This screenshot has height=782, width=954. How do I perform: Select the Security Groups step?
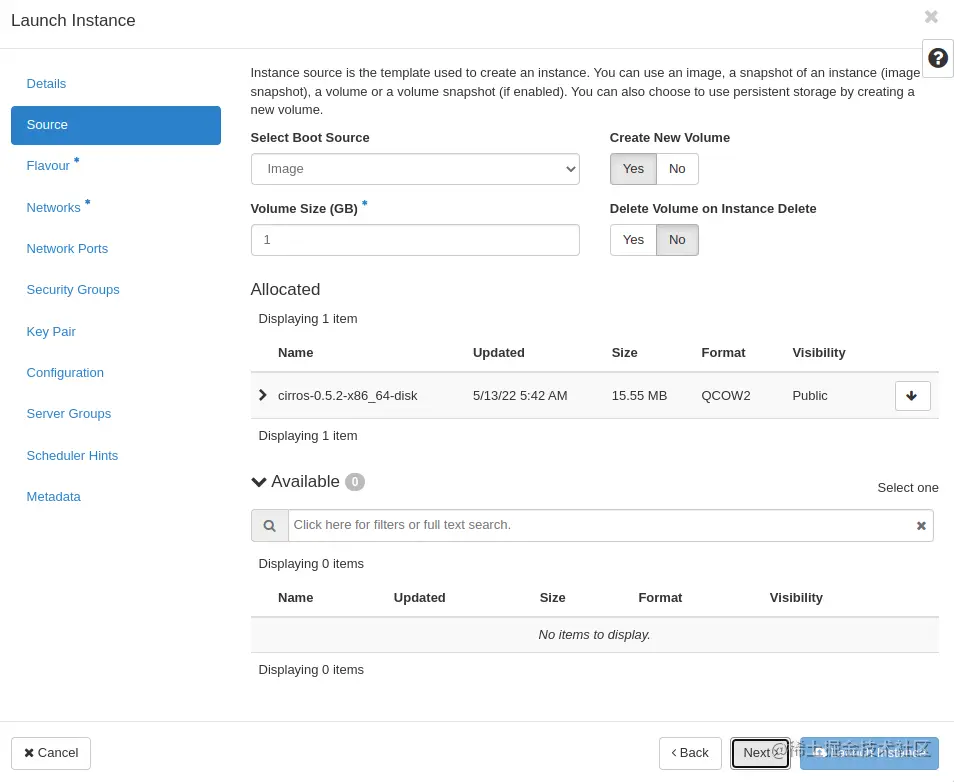(x=73, y=289)
